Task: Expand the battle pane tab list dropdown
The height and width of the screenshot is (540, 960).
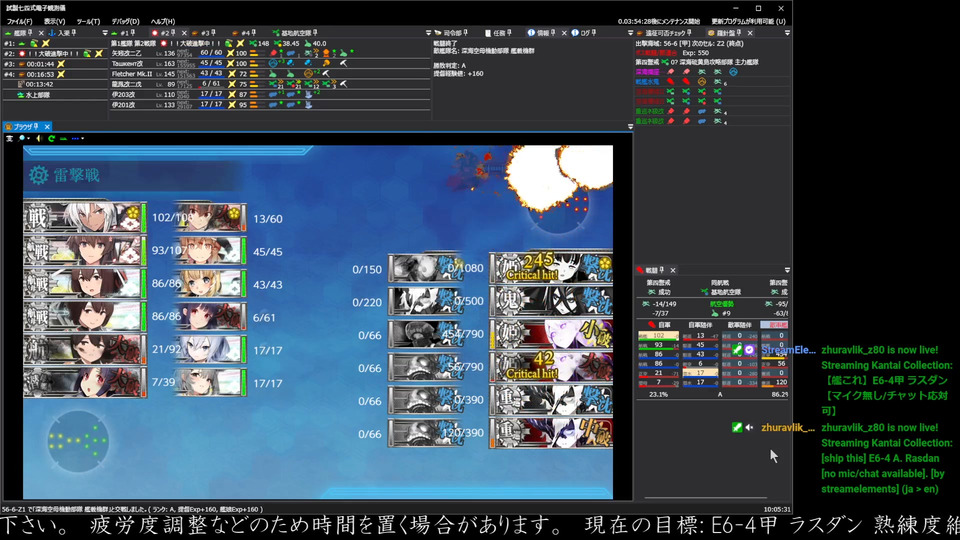Action: [787, 270]
